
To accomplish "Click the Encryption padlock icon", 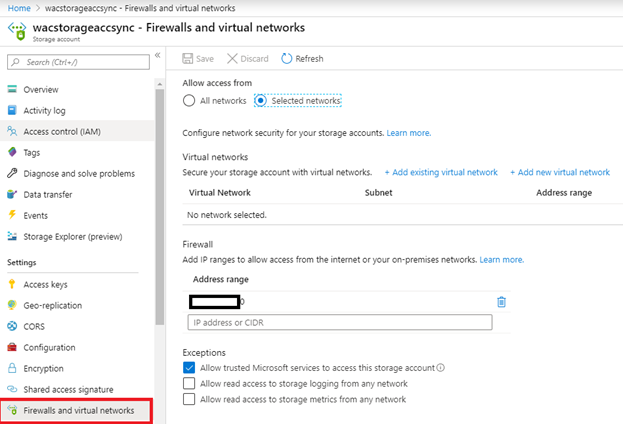I will (12, 368).
